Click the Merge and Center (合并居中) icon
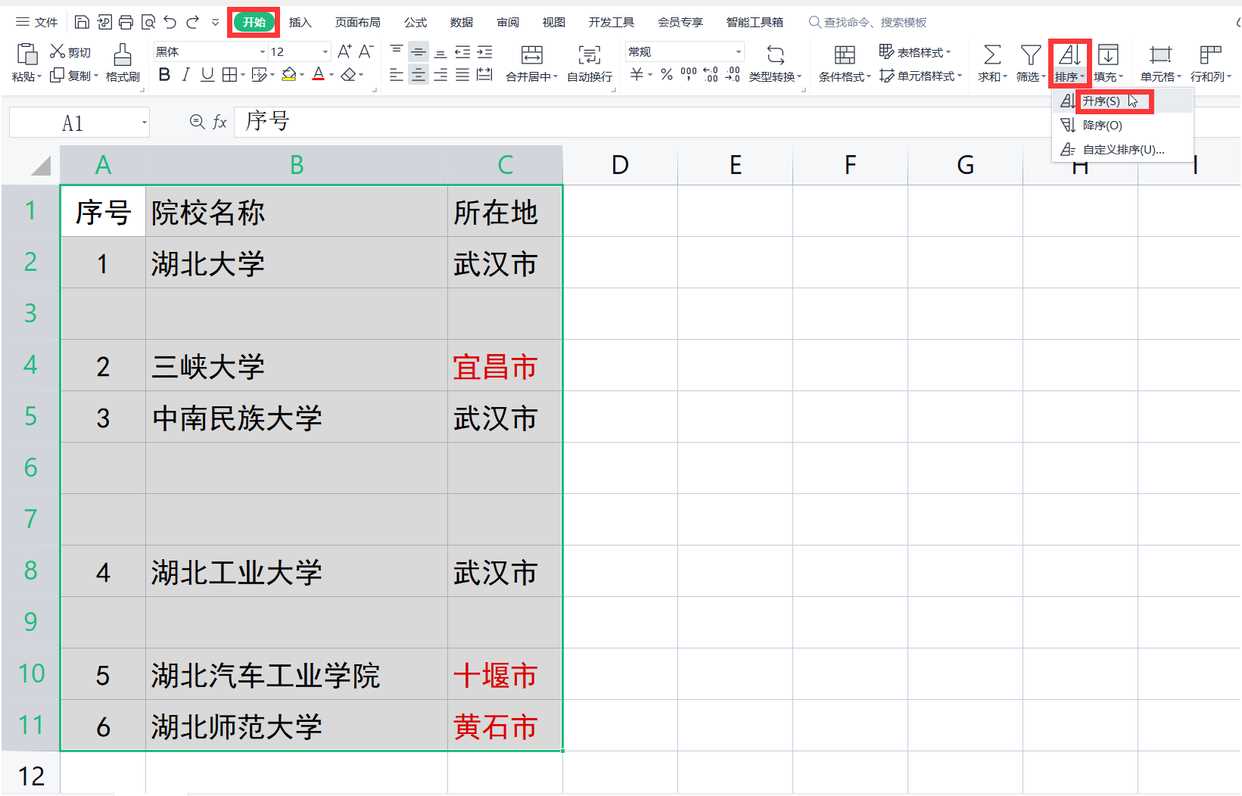Image resolution: width=1242 pixels, height=796 pixels. point(532,55)
